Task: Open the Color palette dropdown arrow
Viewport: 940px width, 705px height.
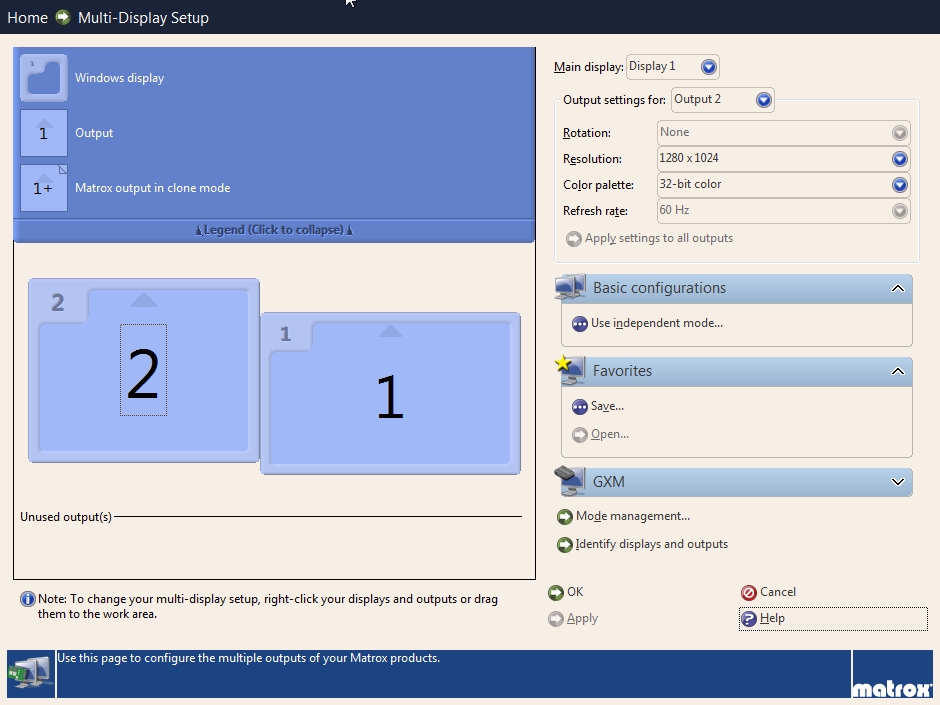Action: [899, 185]
